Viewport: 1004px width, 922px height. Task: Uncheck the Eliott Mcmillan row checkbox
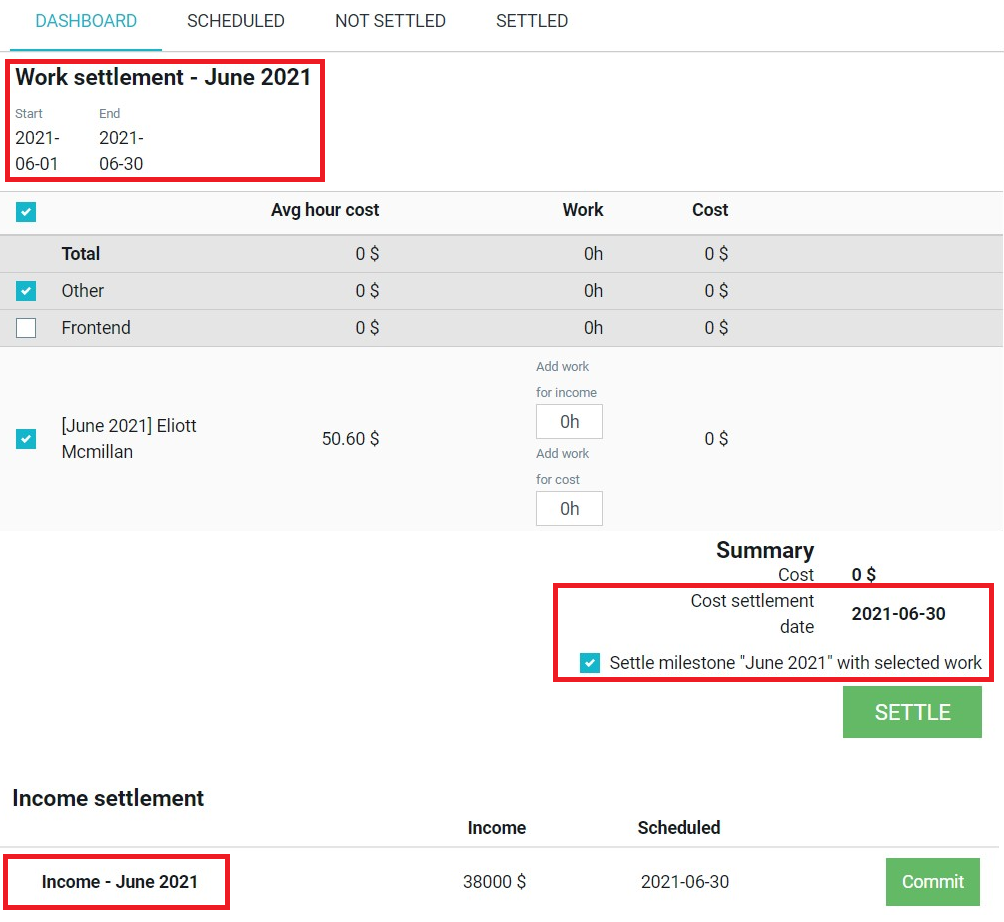click(x=26, y=439)
